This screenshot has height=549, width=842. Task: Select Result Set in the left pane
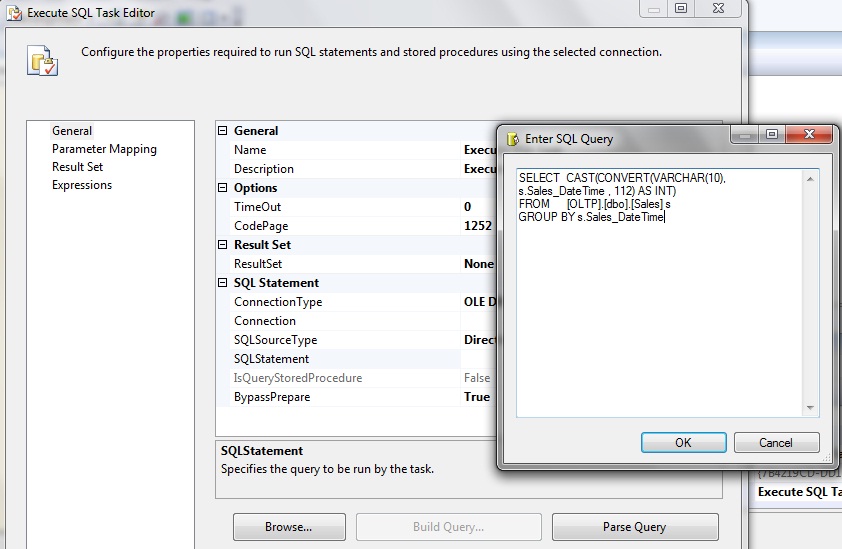(77, 167)
